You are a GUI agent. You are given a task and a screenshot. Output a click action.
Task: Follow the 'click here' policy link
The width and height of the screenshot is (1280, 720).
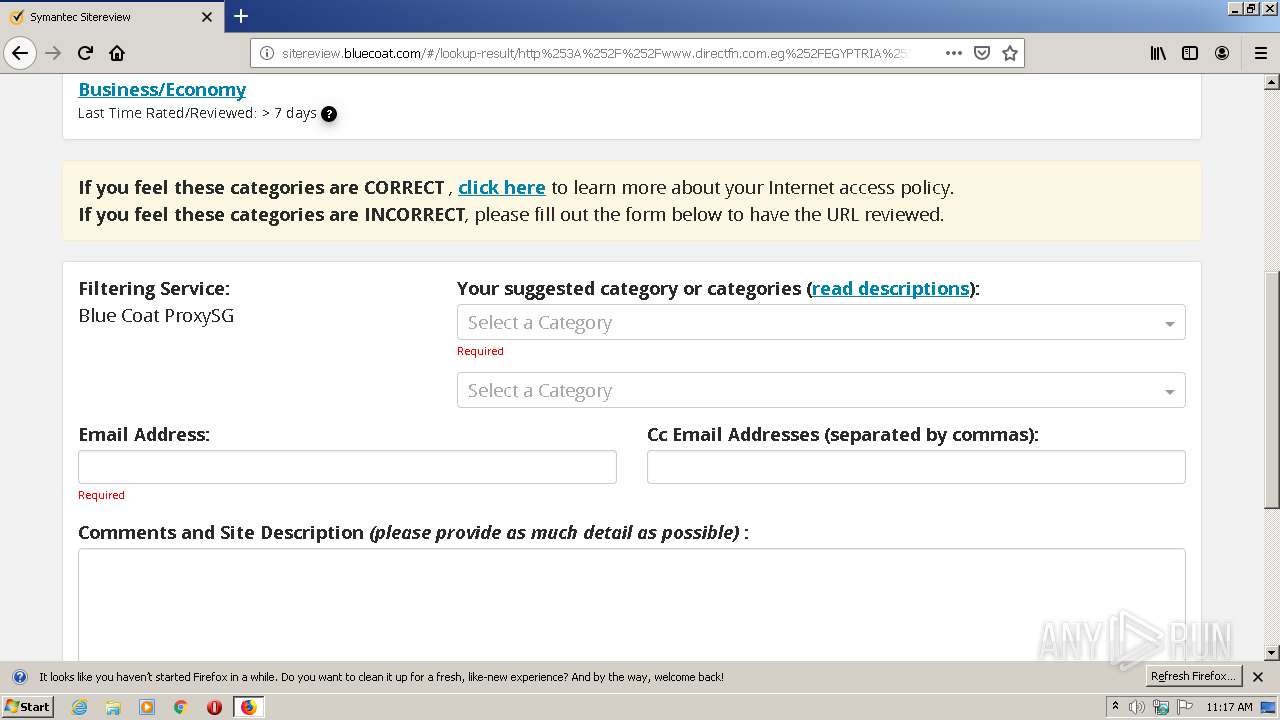coord(502,187)
